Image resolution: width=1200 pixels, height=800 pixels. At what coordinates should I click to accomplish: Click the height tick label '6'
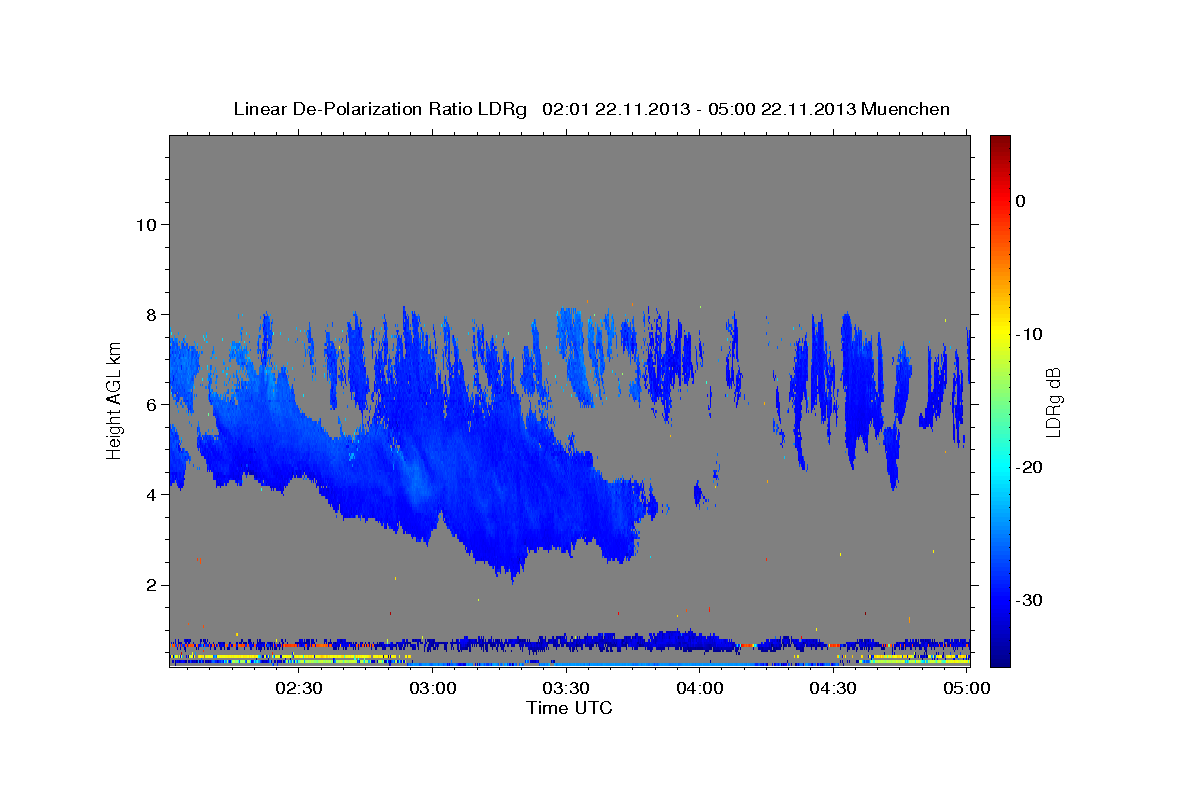[151, 404]
